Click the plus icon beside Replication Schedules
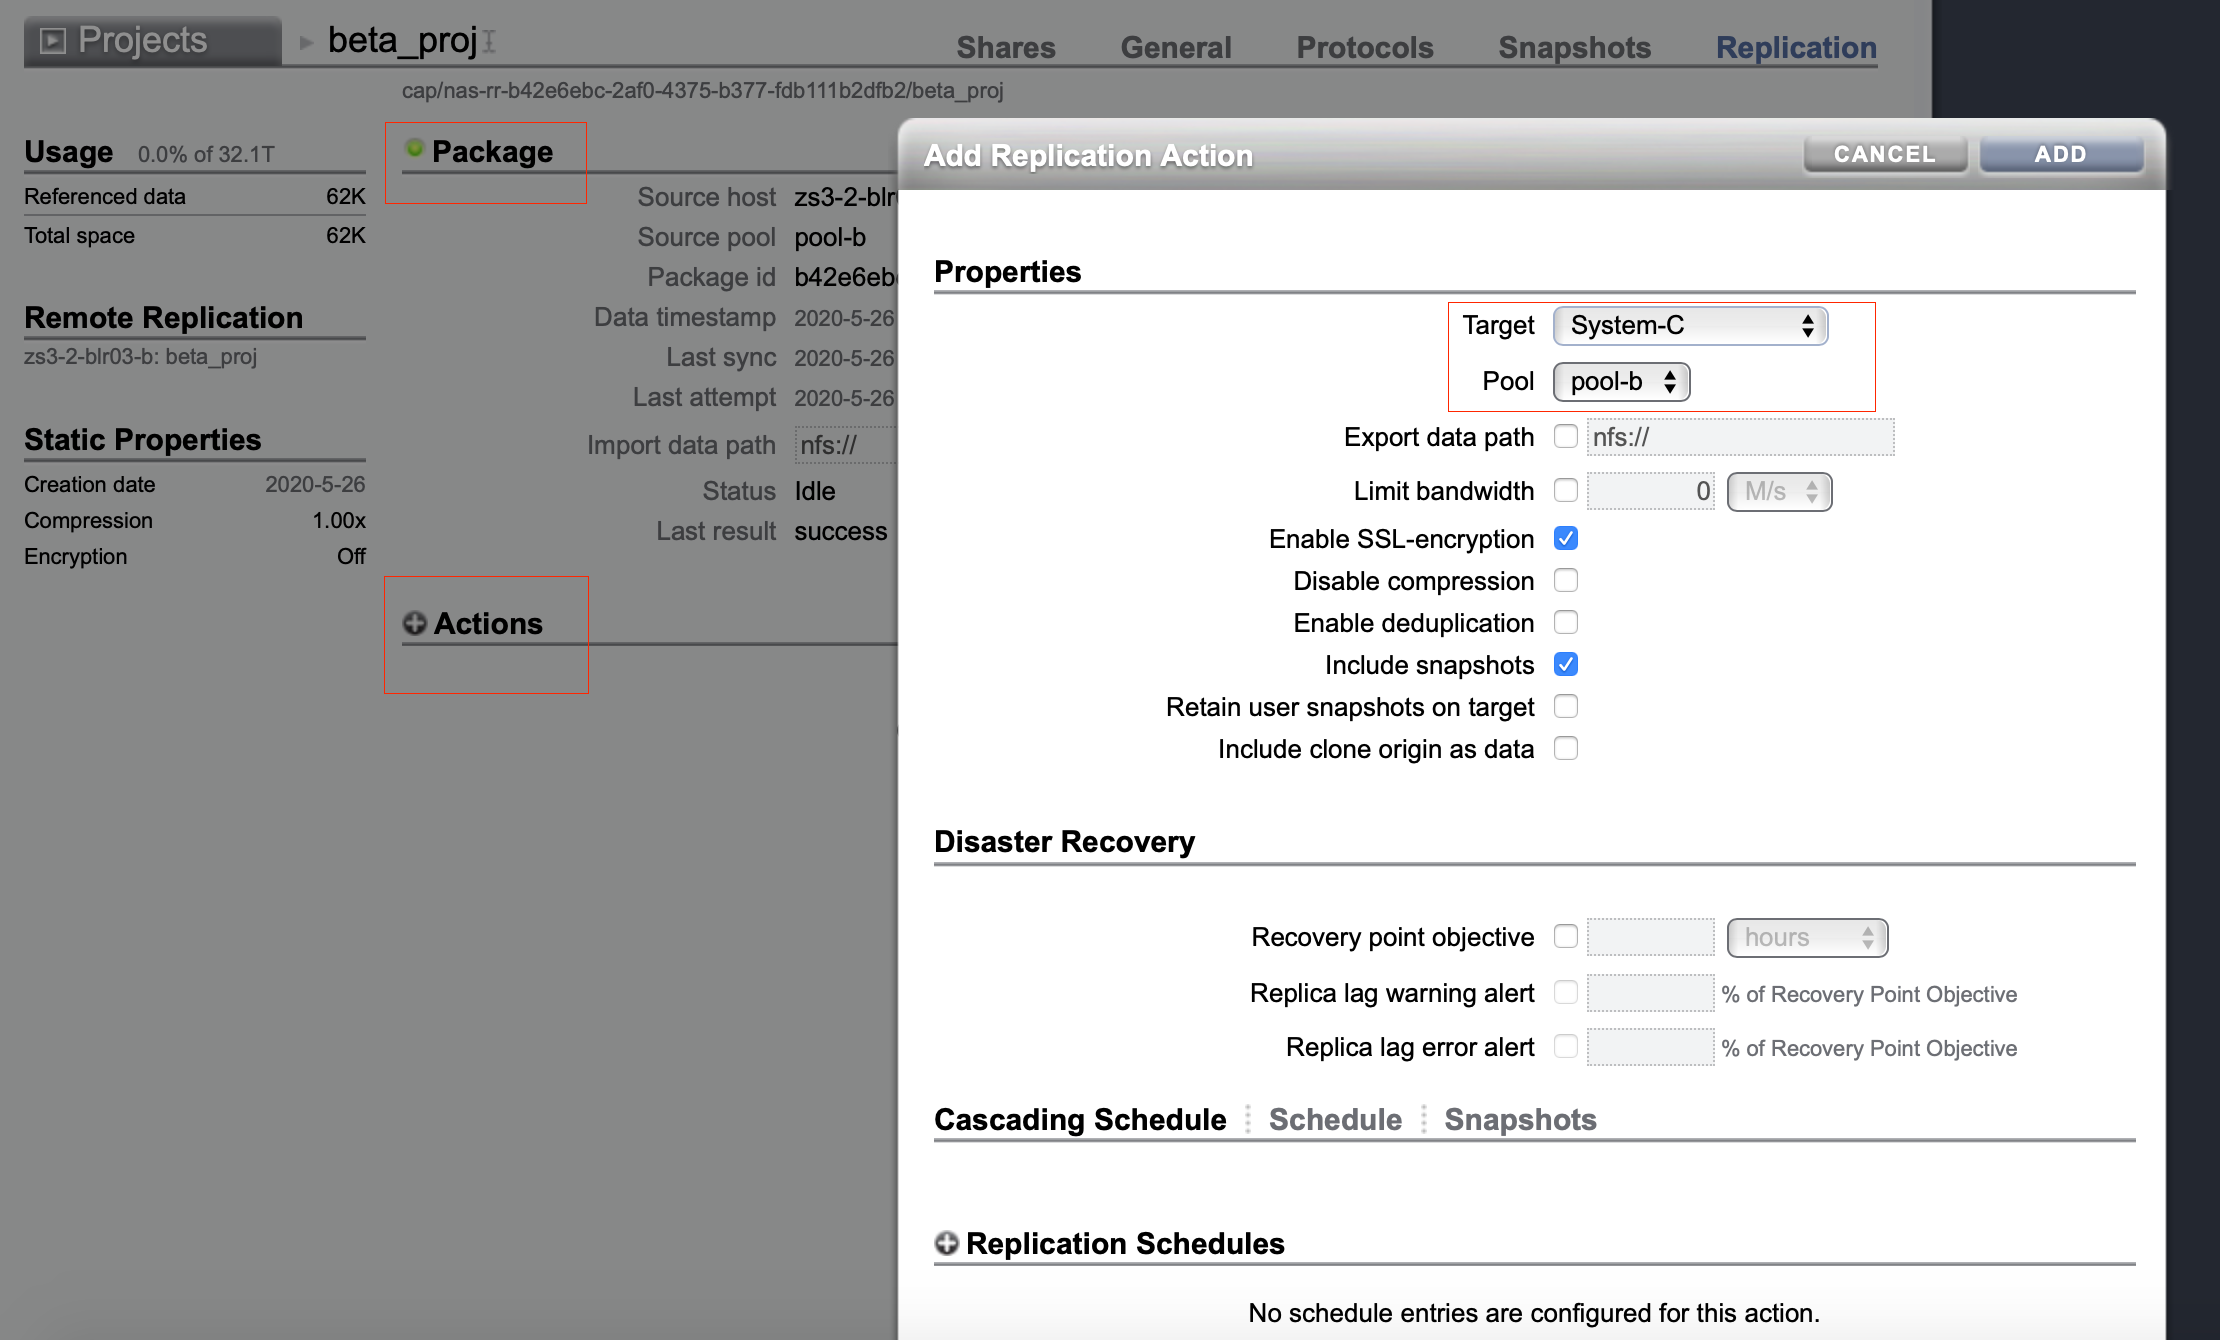Viewport: 2220px width, 1340px height. tap(947, 1243)
